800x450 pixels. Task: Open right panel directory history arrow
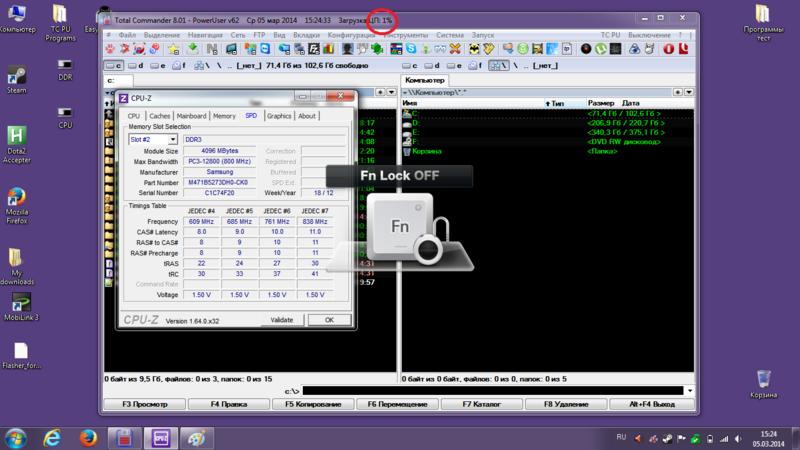(689, 92)
